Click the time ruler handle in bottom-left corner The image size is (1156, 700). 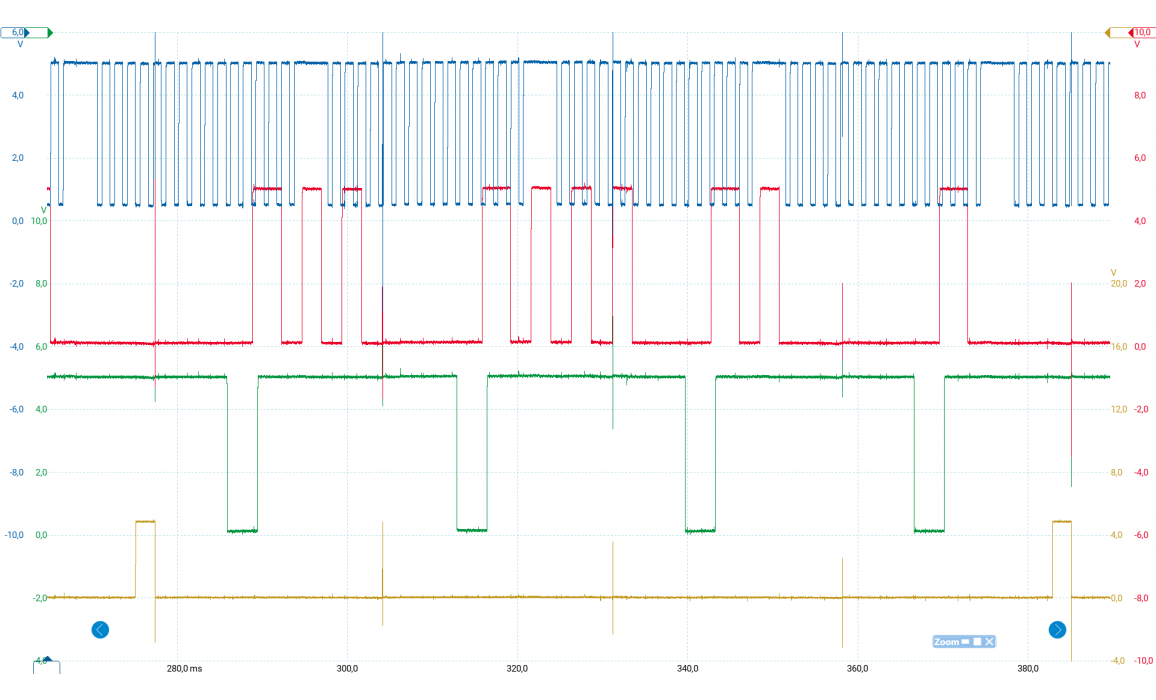(46, 665)
